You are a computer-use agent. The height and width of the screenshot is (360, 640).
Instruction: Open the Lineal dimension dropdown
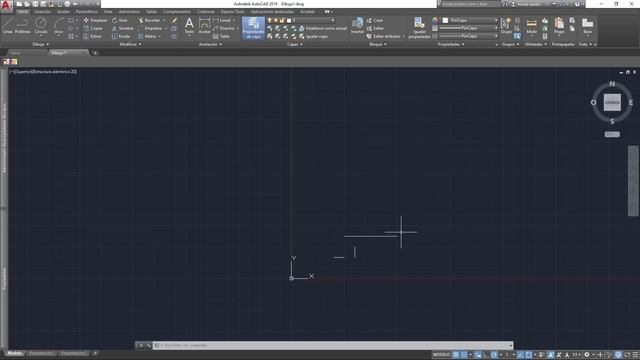pyautogui.click(x=235, y=20)
